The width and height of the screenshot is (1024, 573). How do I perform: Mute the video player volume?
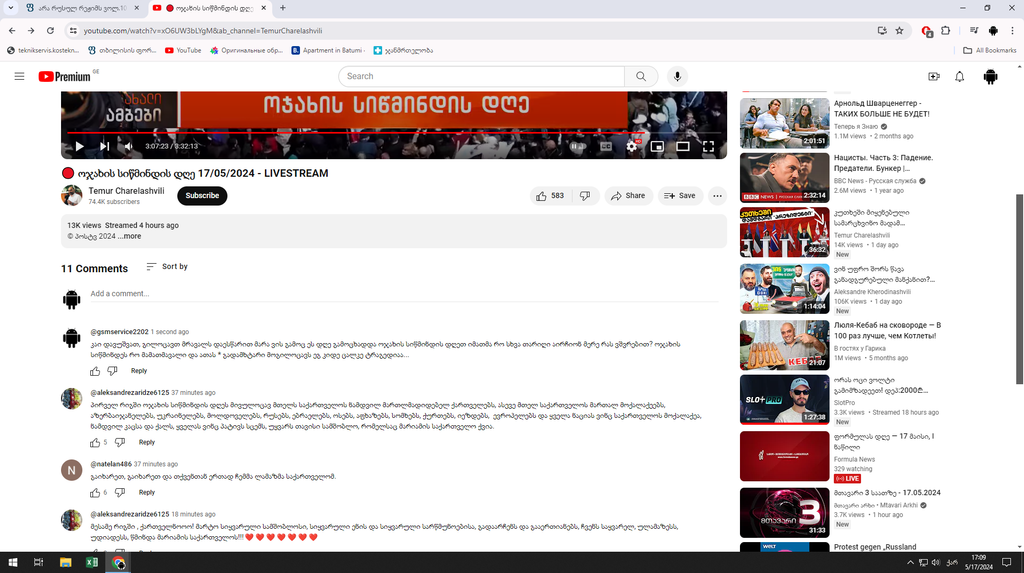pos(129,146)
